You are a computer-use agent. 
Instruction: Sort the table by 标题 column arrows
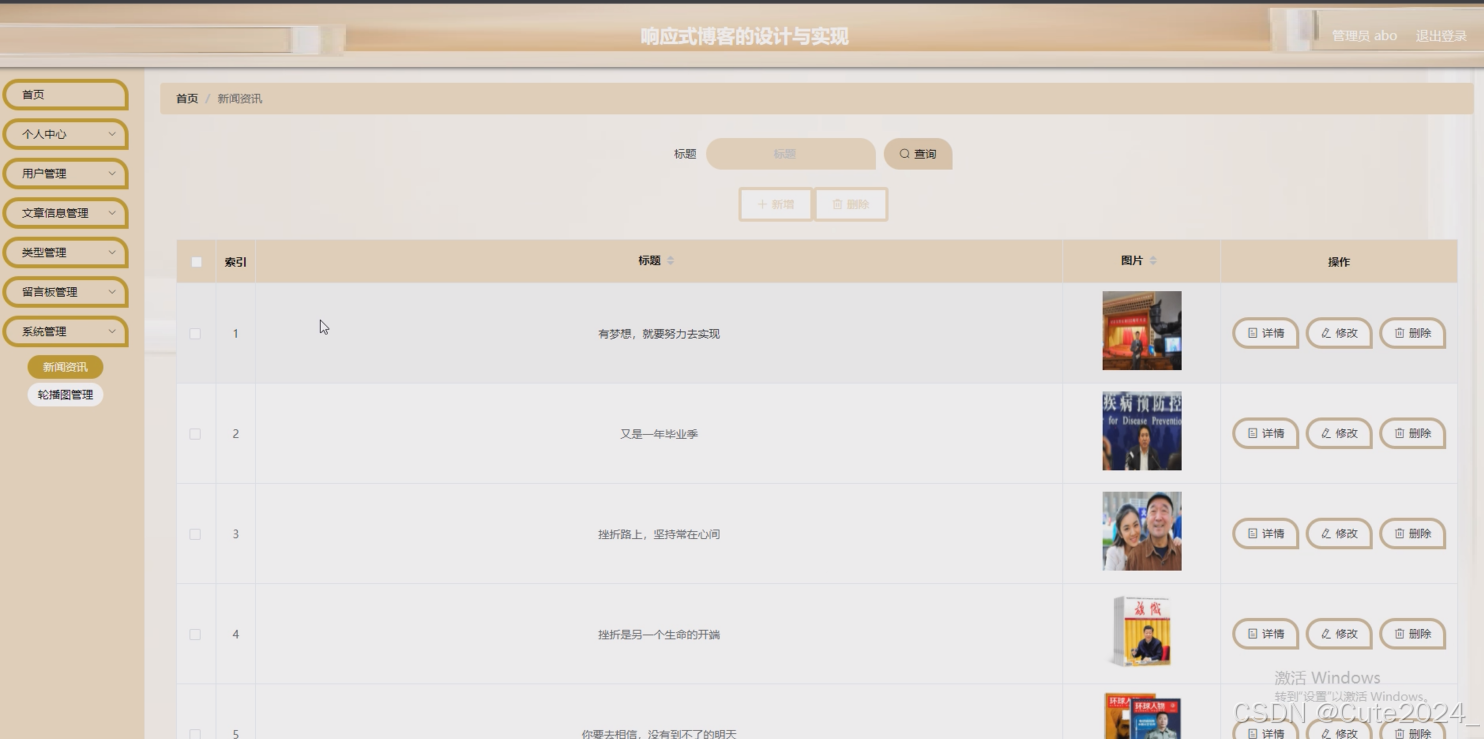click(671, 261)
